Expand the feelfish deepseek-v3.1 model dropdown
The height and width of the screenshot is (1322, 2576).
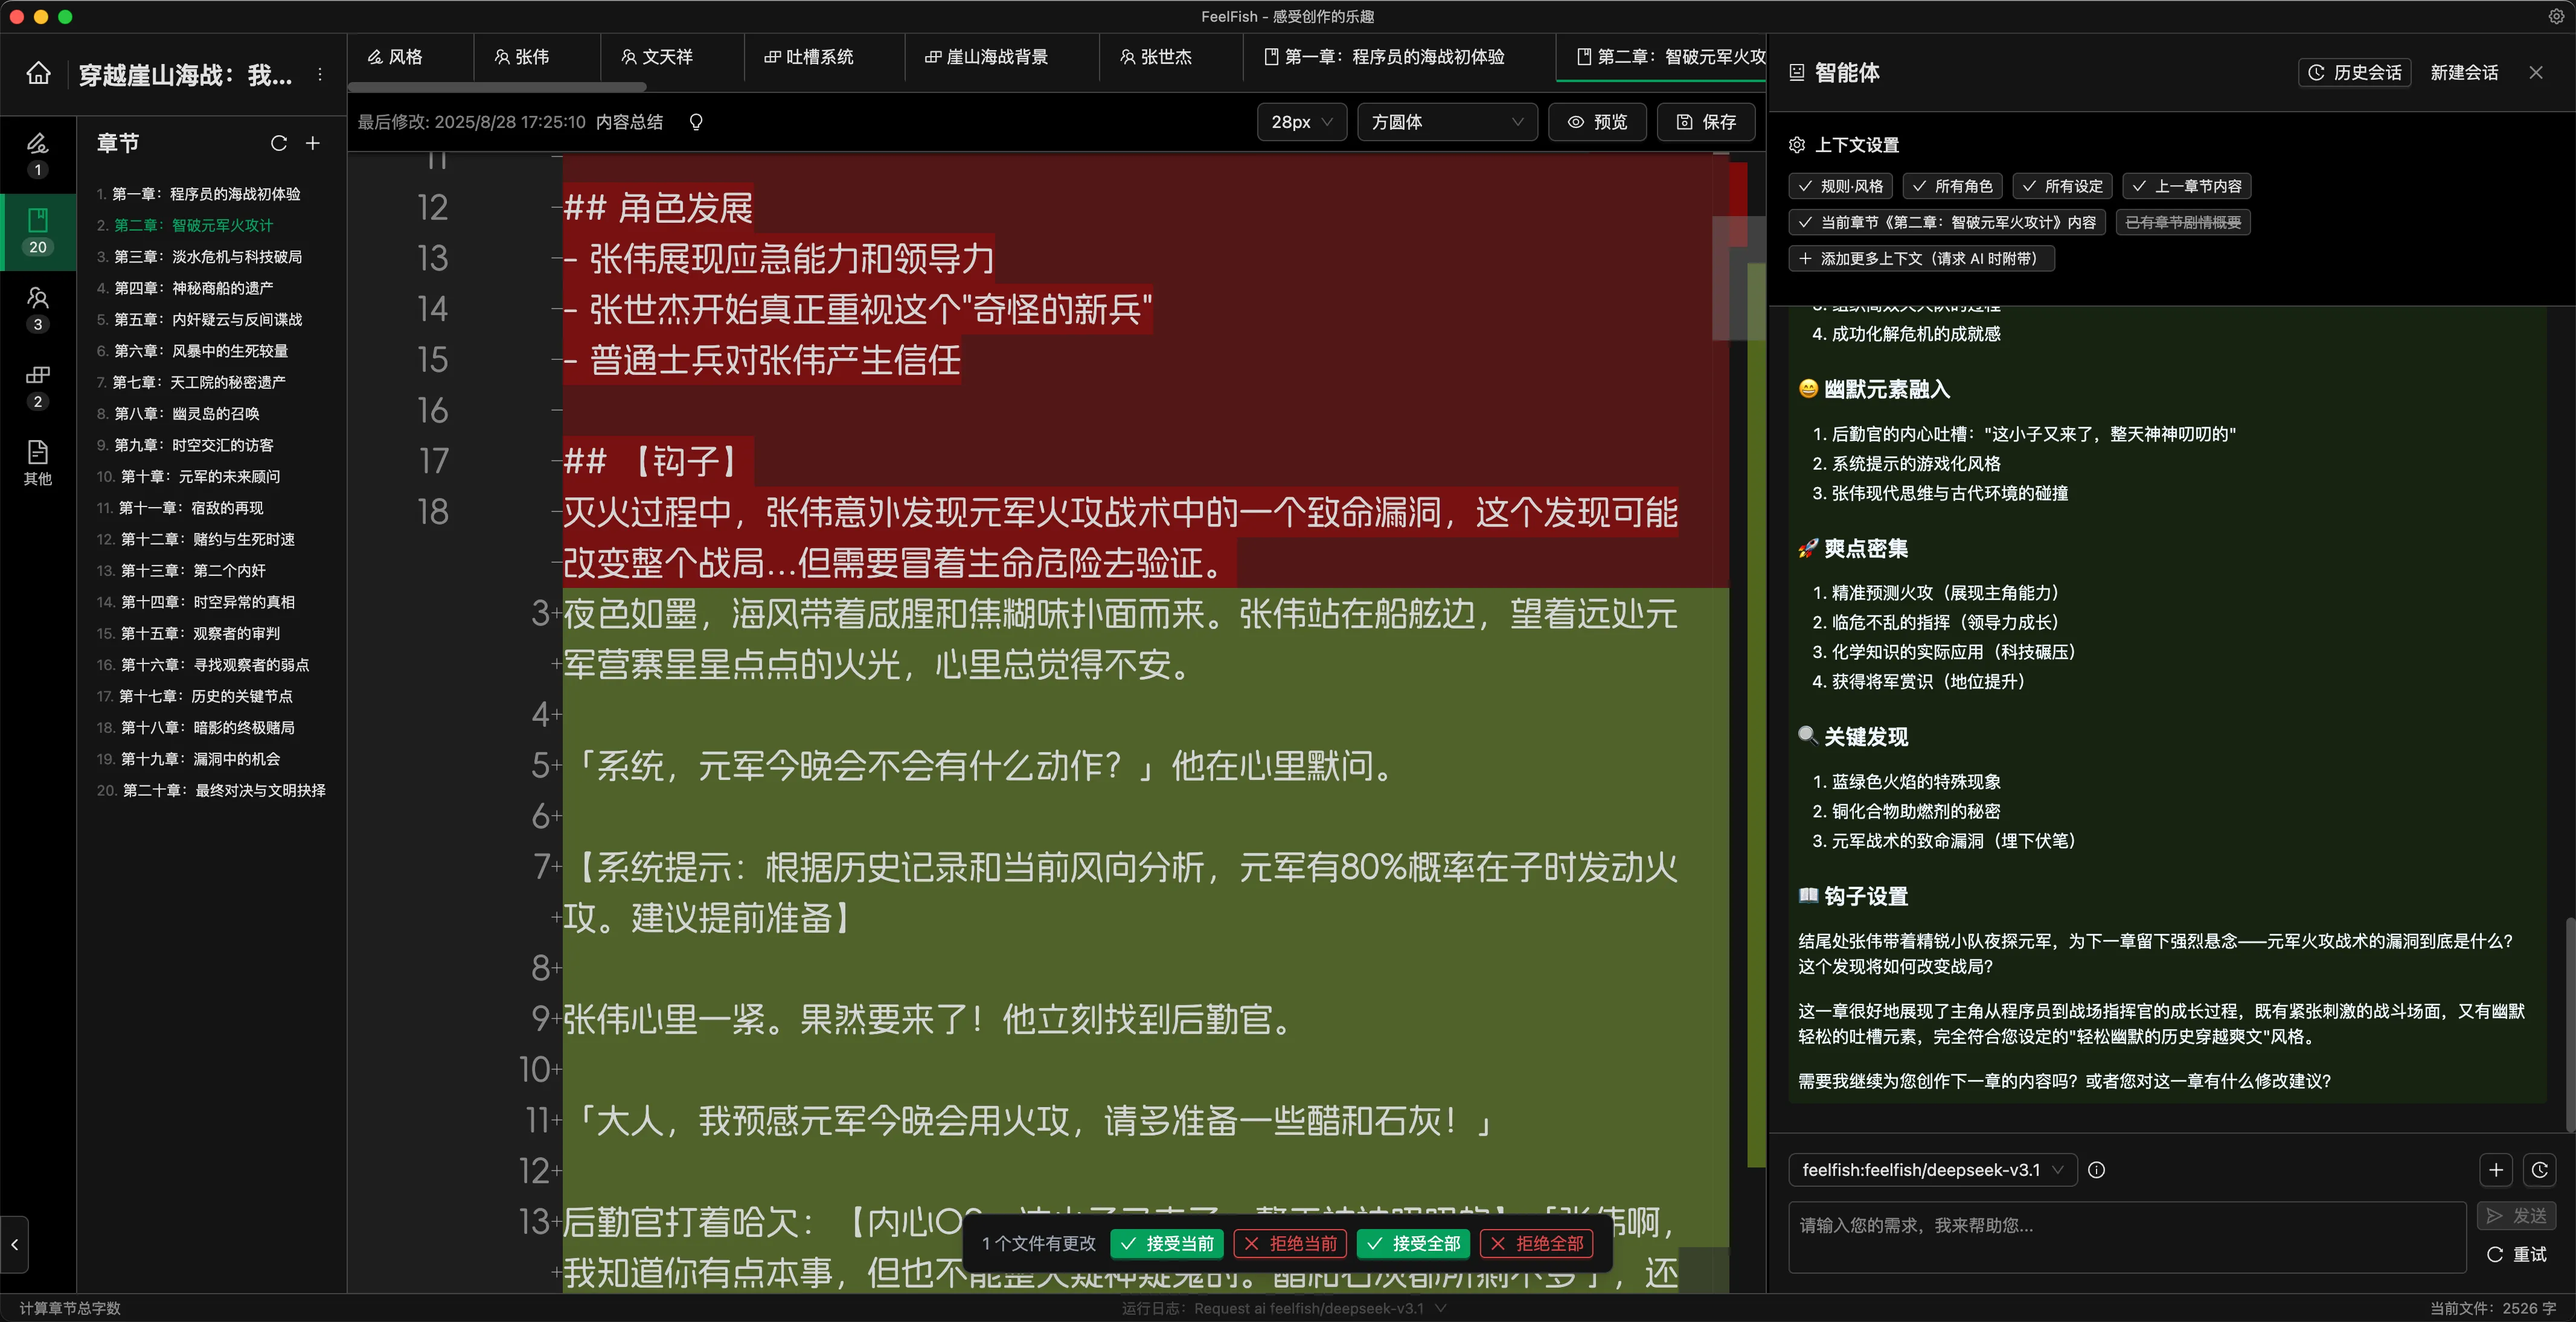coord(1931,1170)
